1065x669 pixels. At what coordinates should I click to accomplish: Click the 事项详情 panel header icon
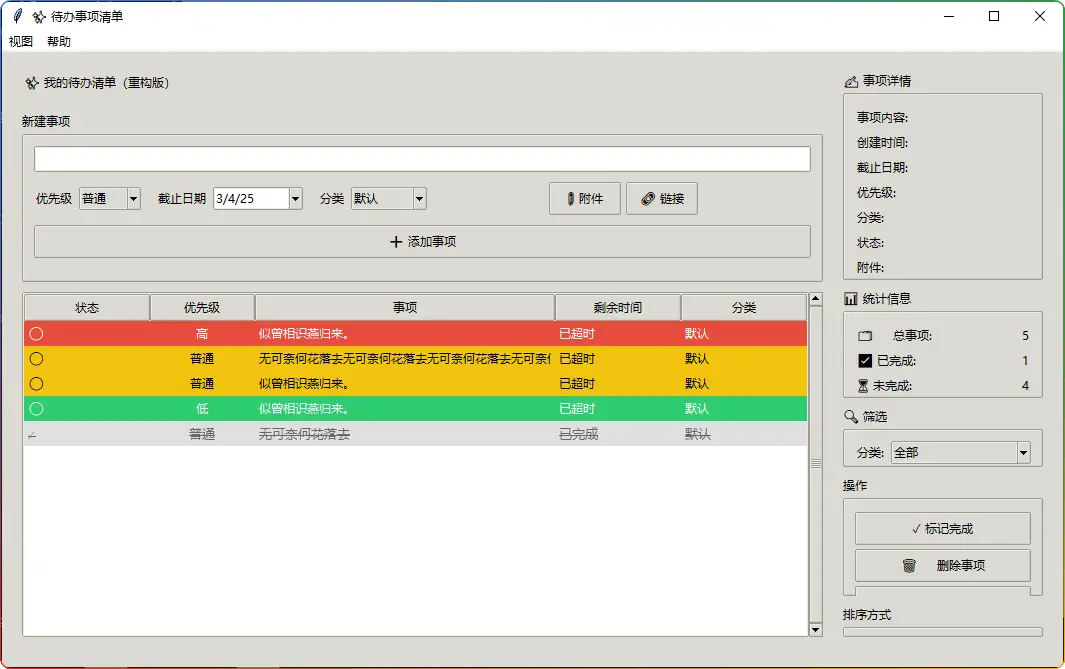coord(851,81)
